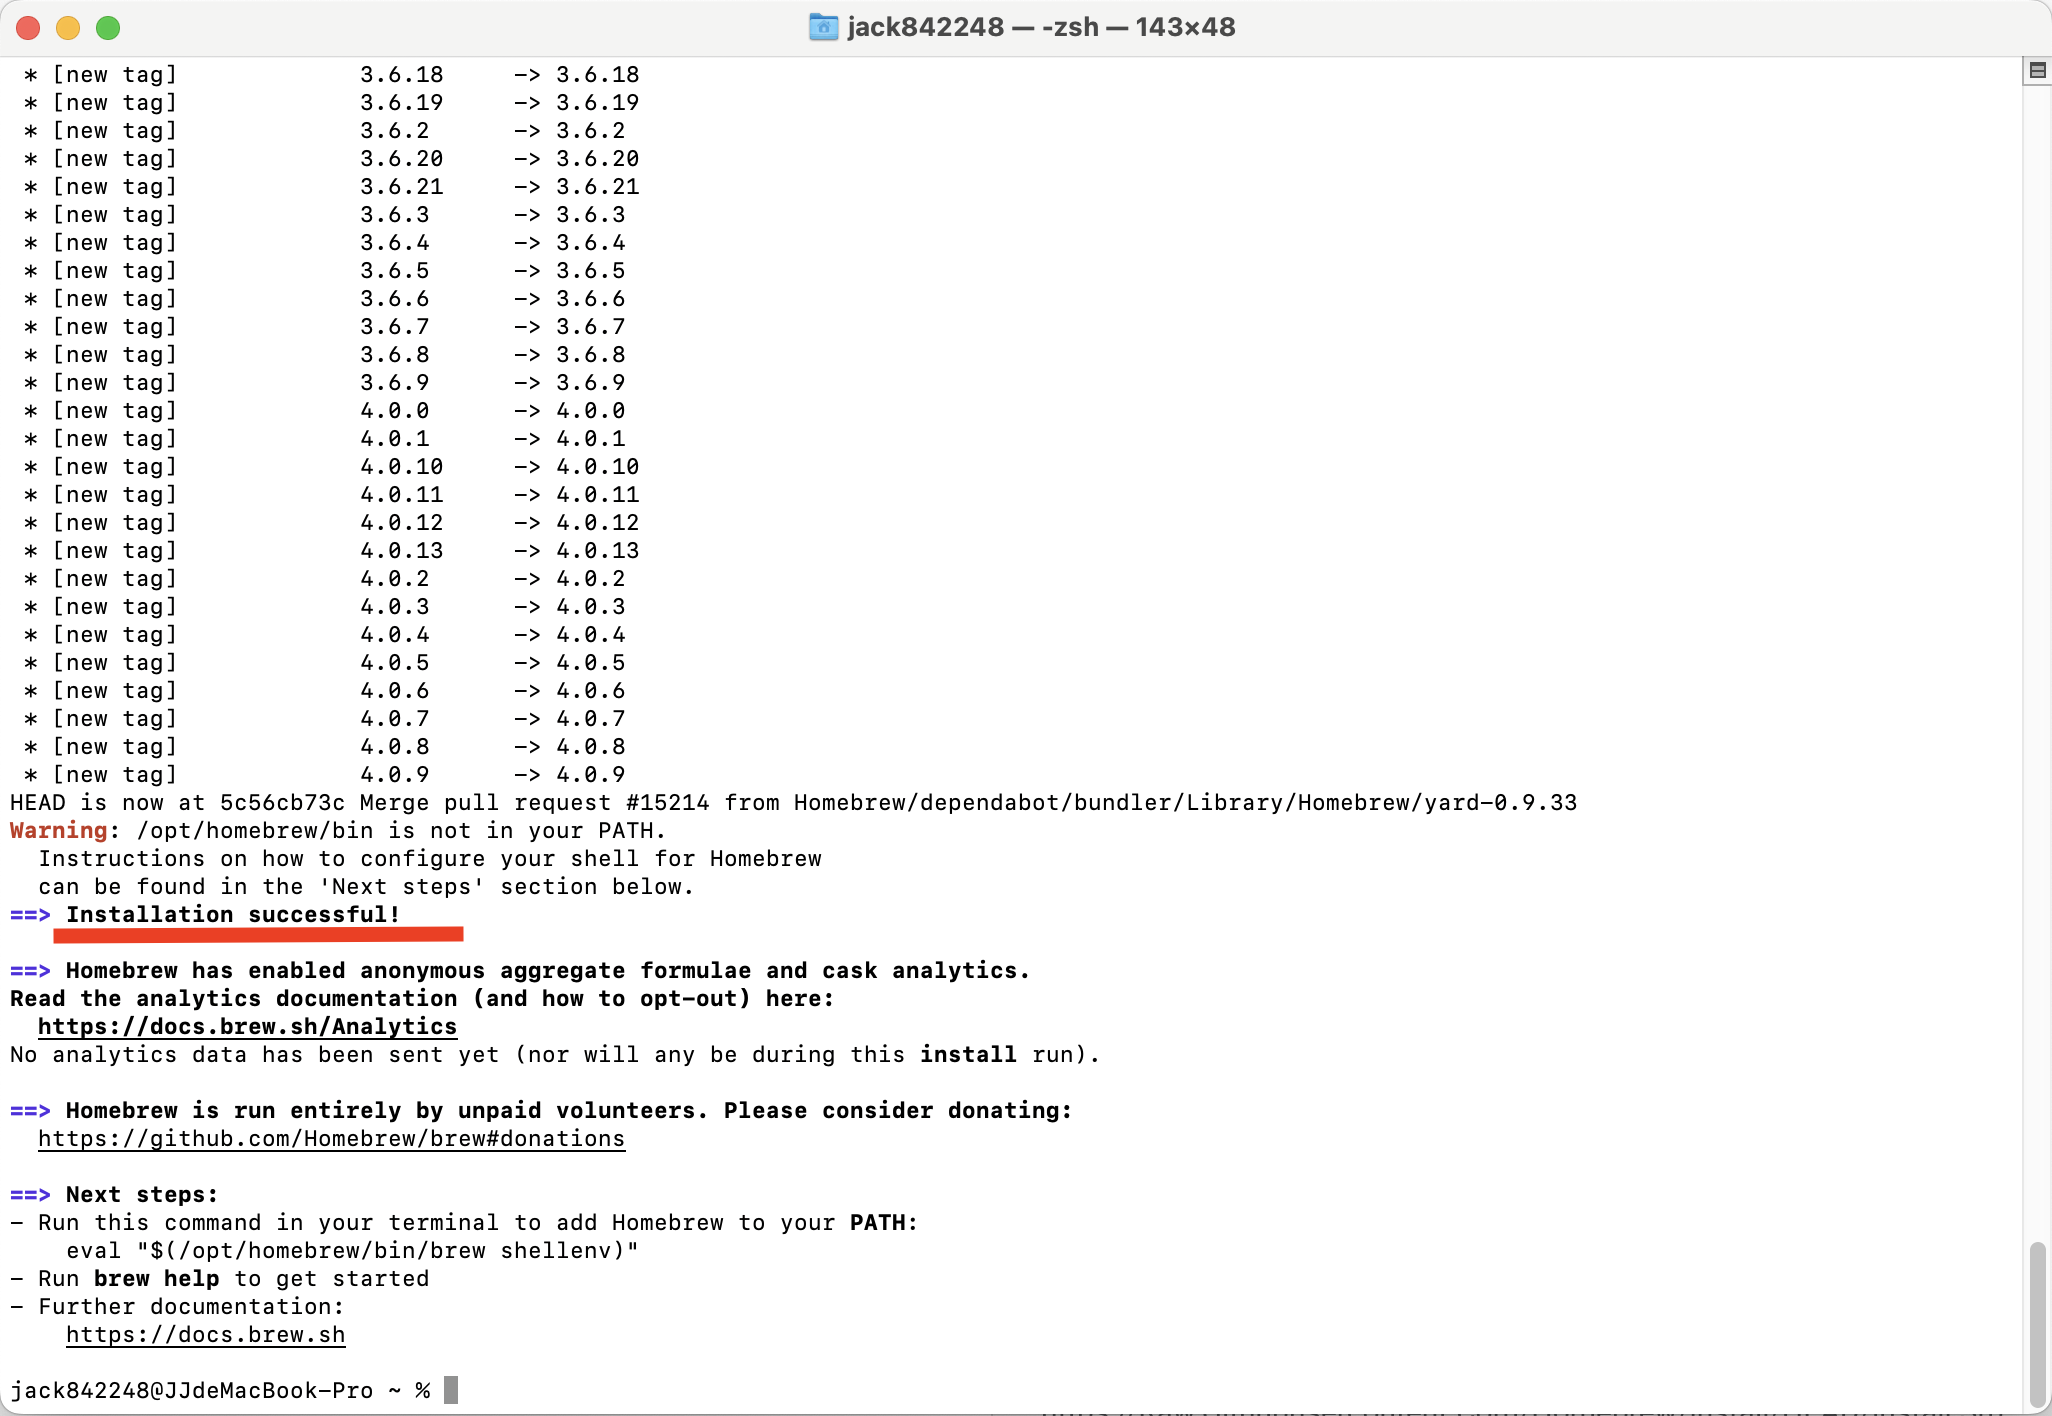Zoom the Terminal window with green button
Image resolution: width=2052 pixels, height=1416 pixels.
[x=108, y=28]
